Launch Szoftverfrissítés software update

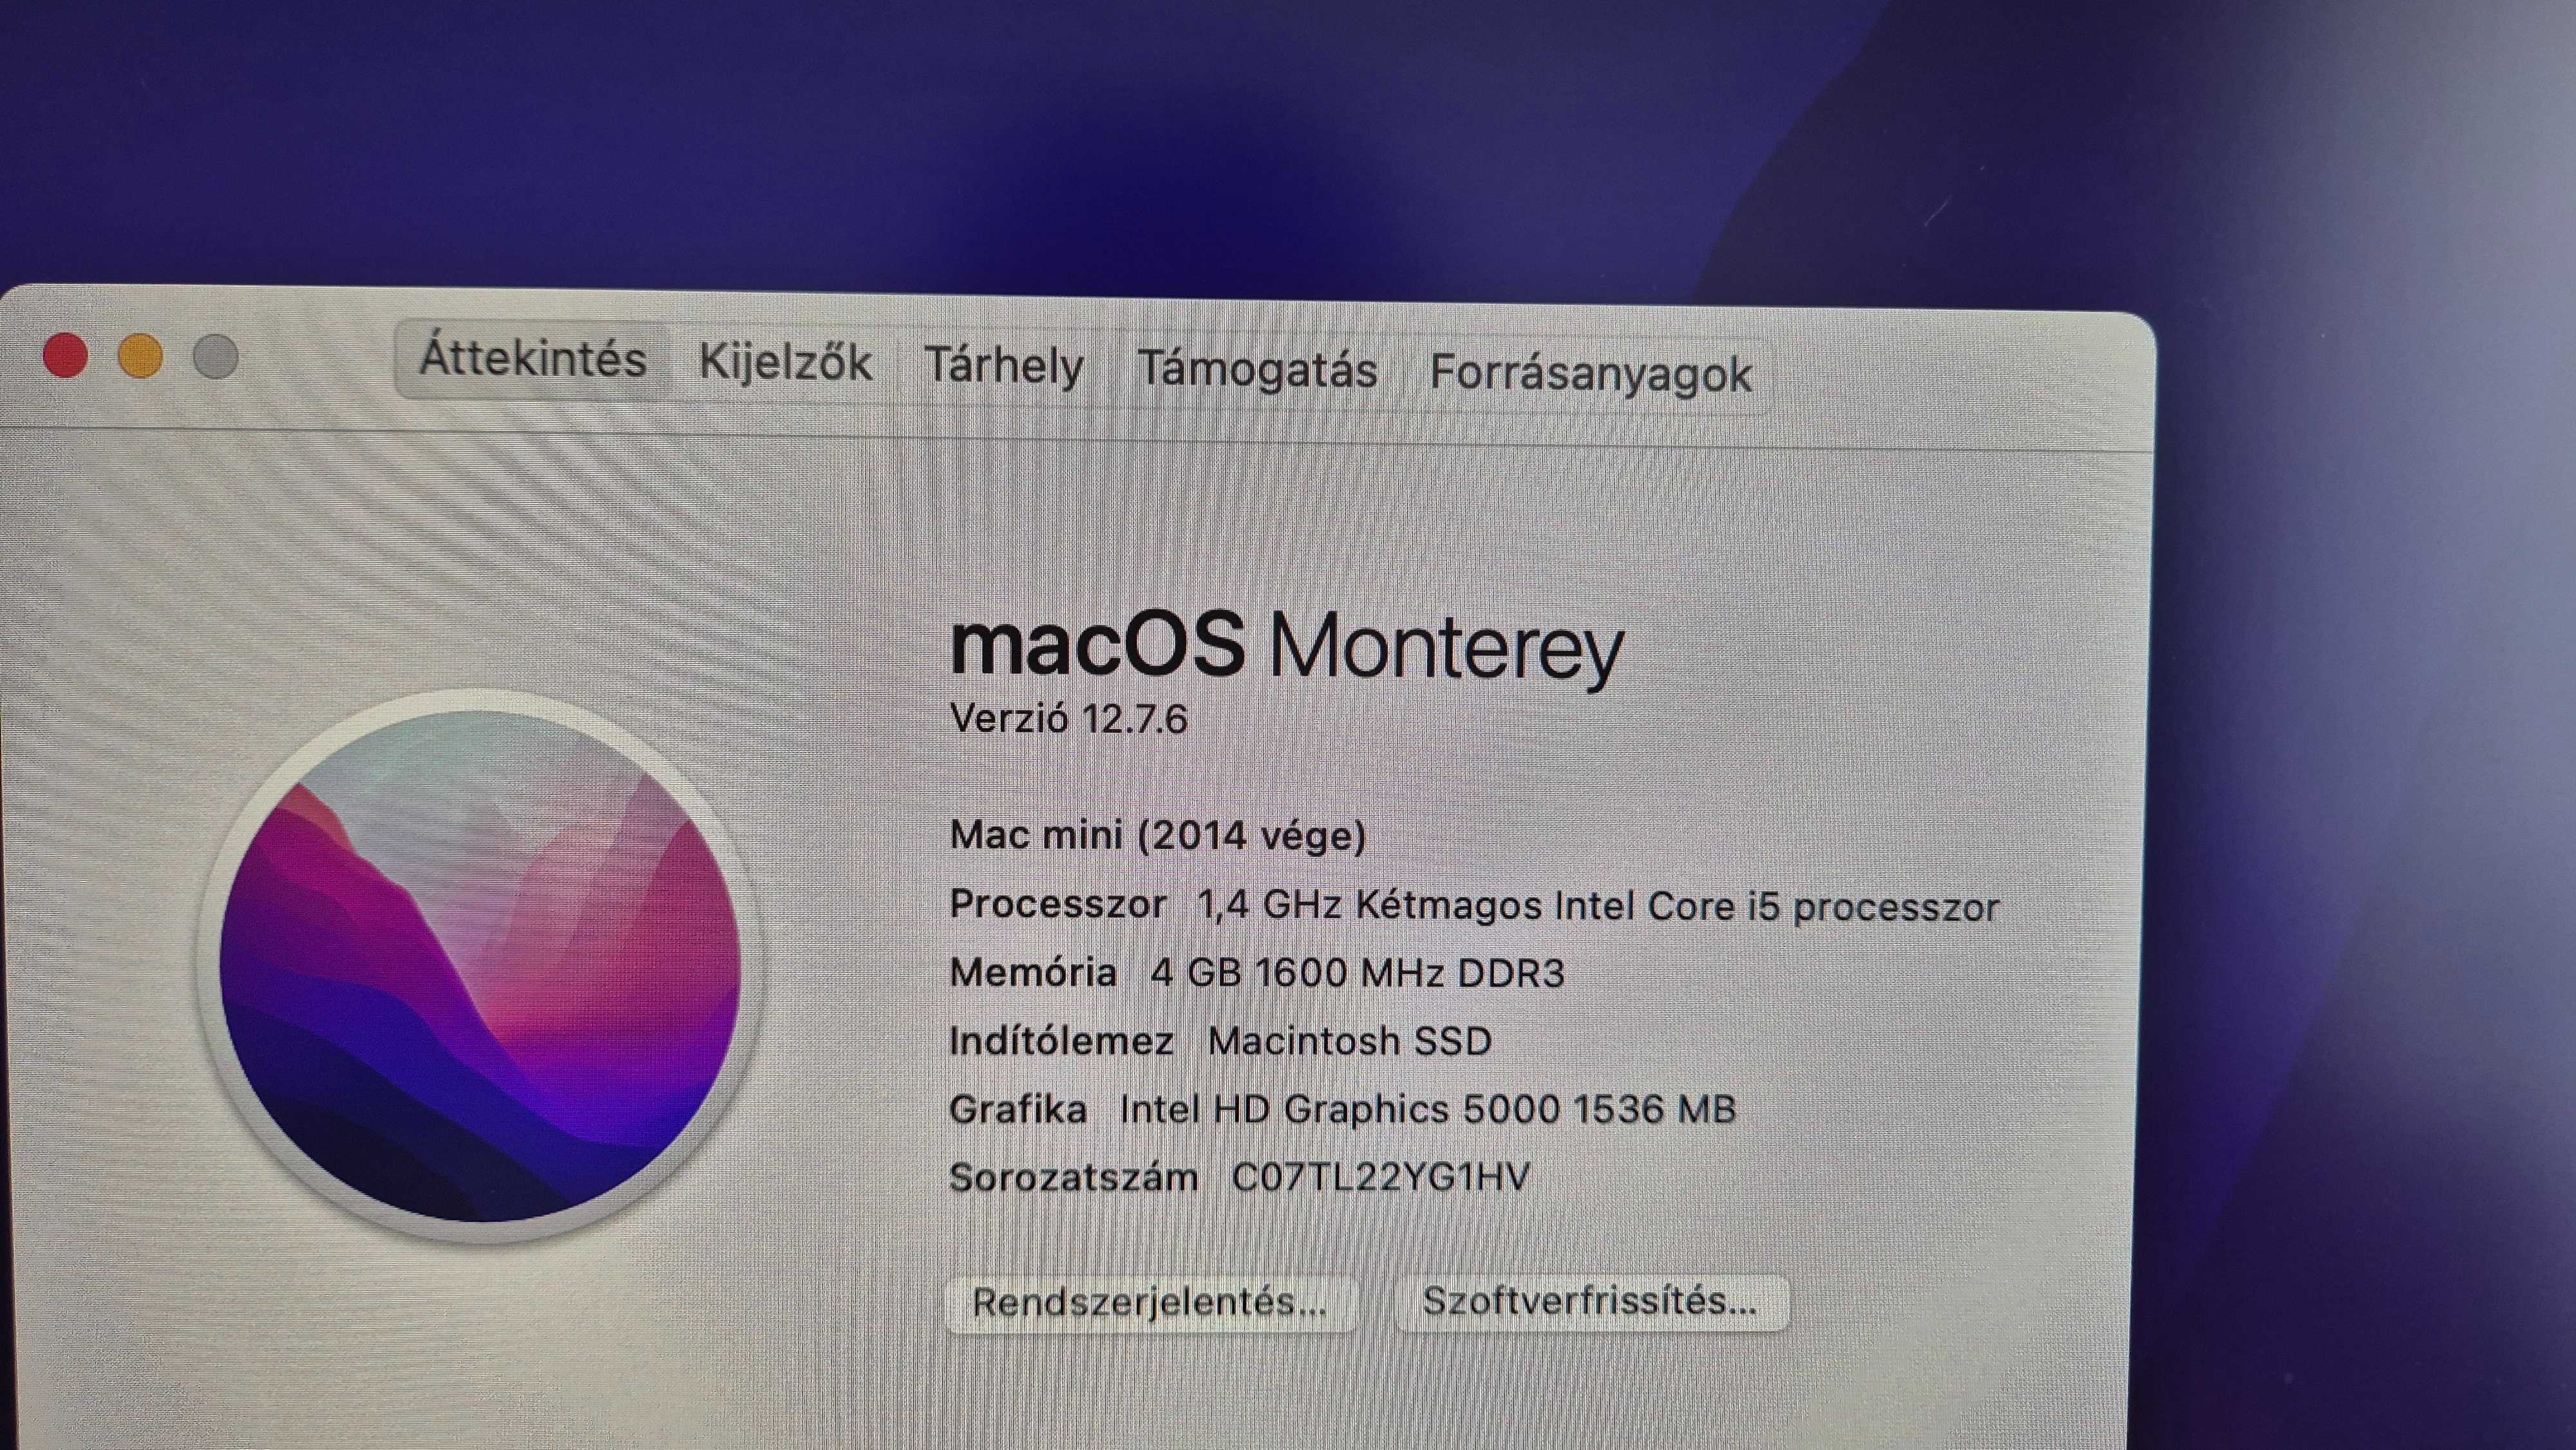[x=1590, y=1302]
